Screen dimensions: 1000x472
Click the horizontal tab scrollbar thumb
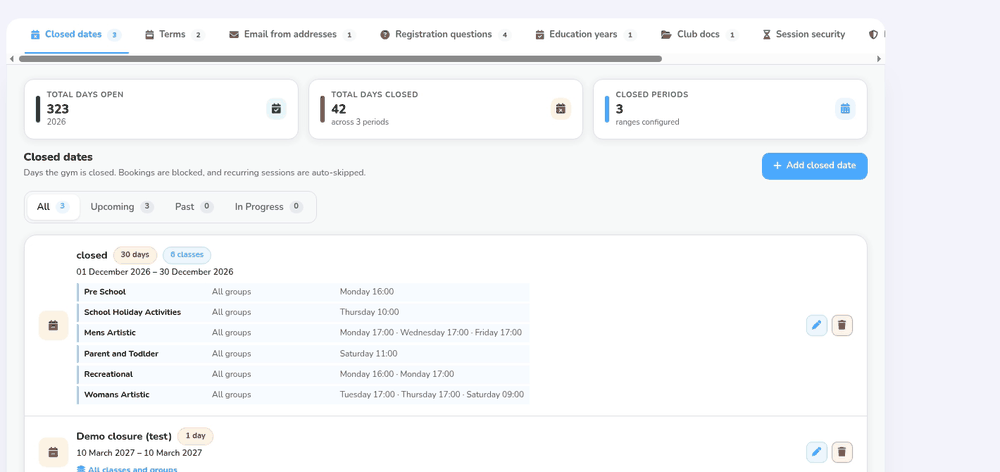click(x=340, y=59)
